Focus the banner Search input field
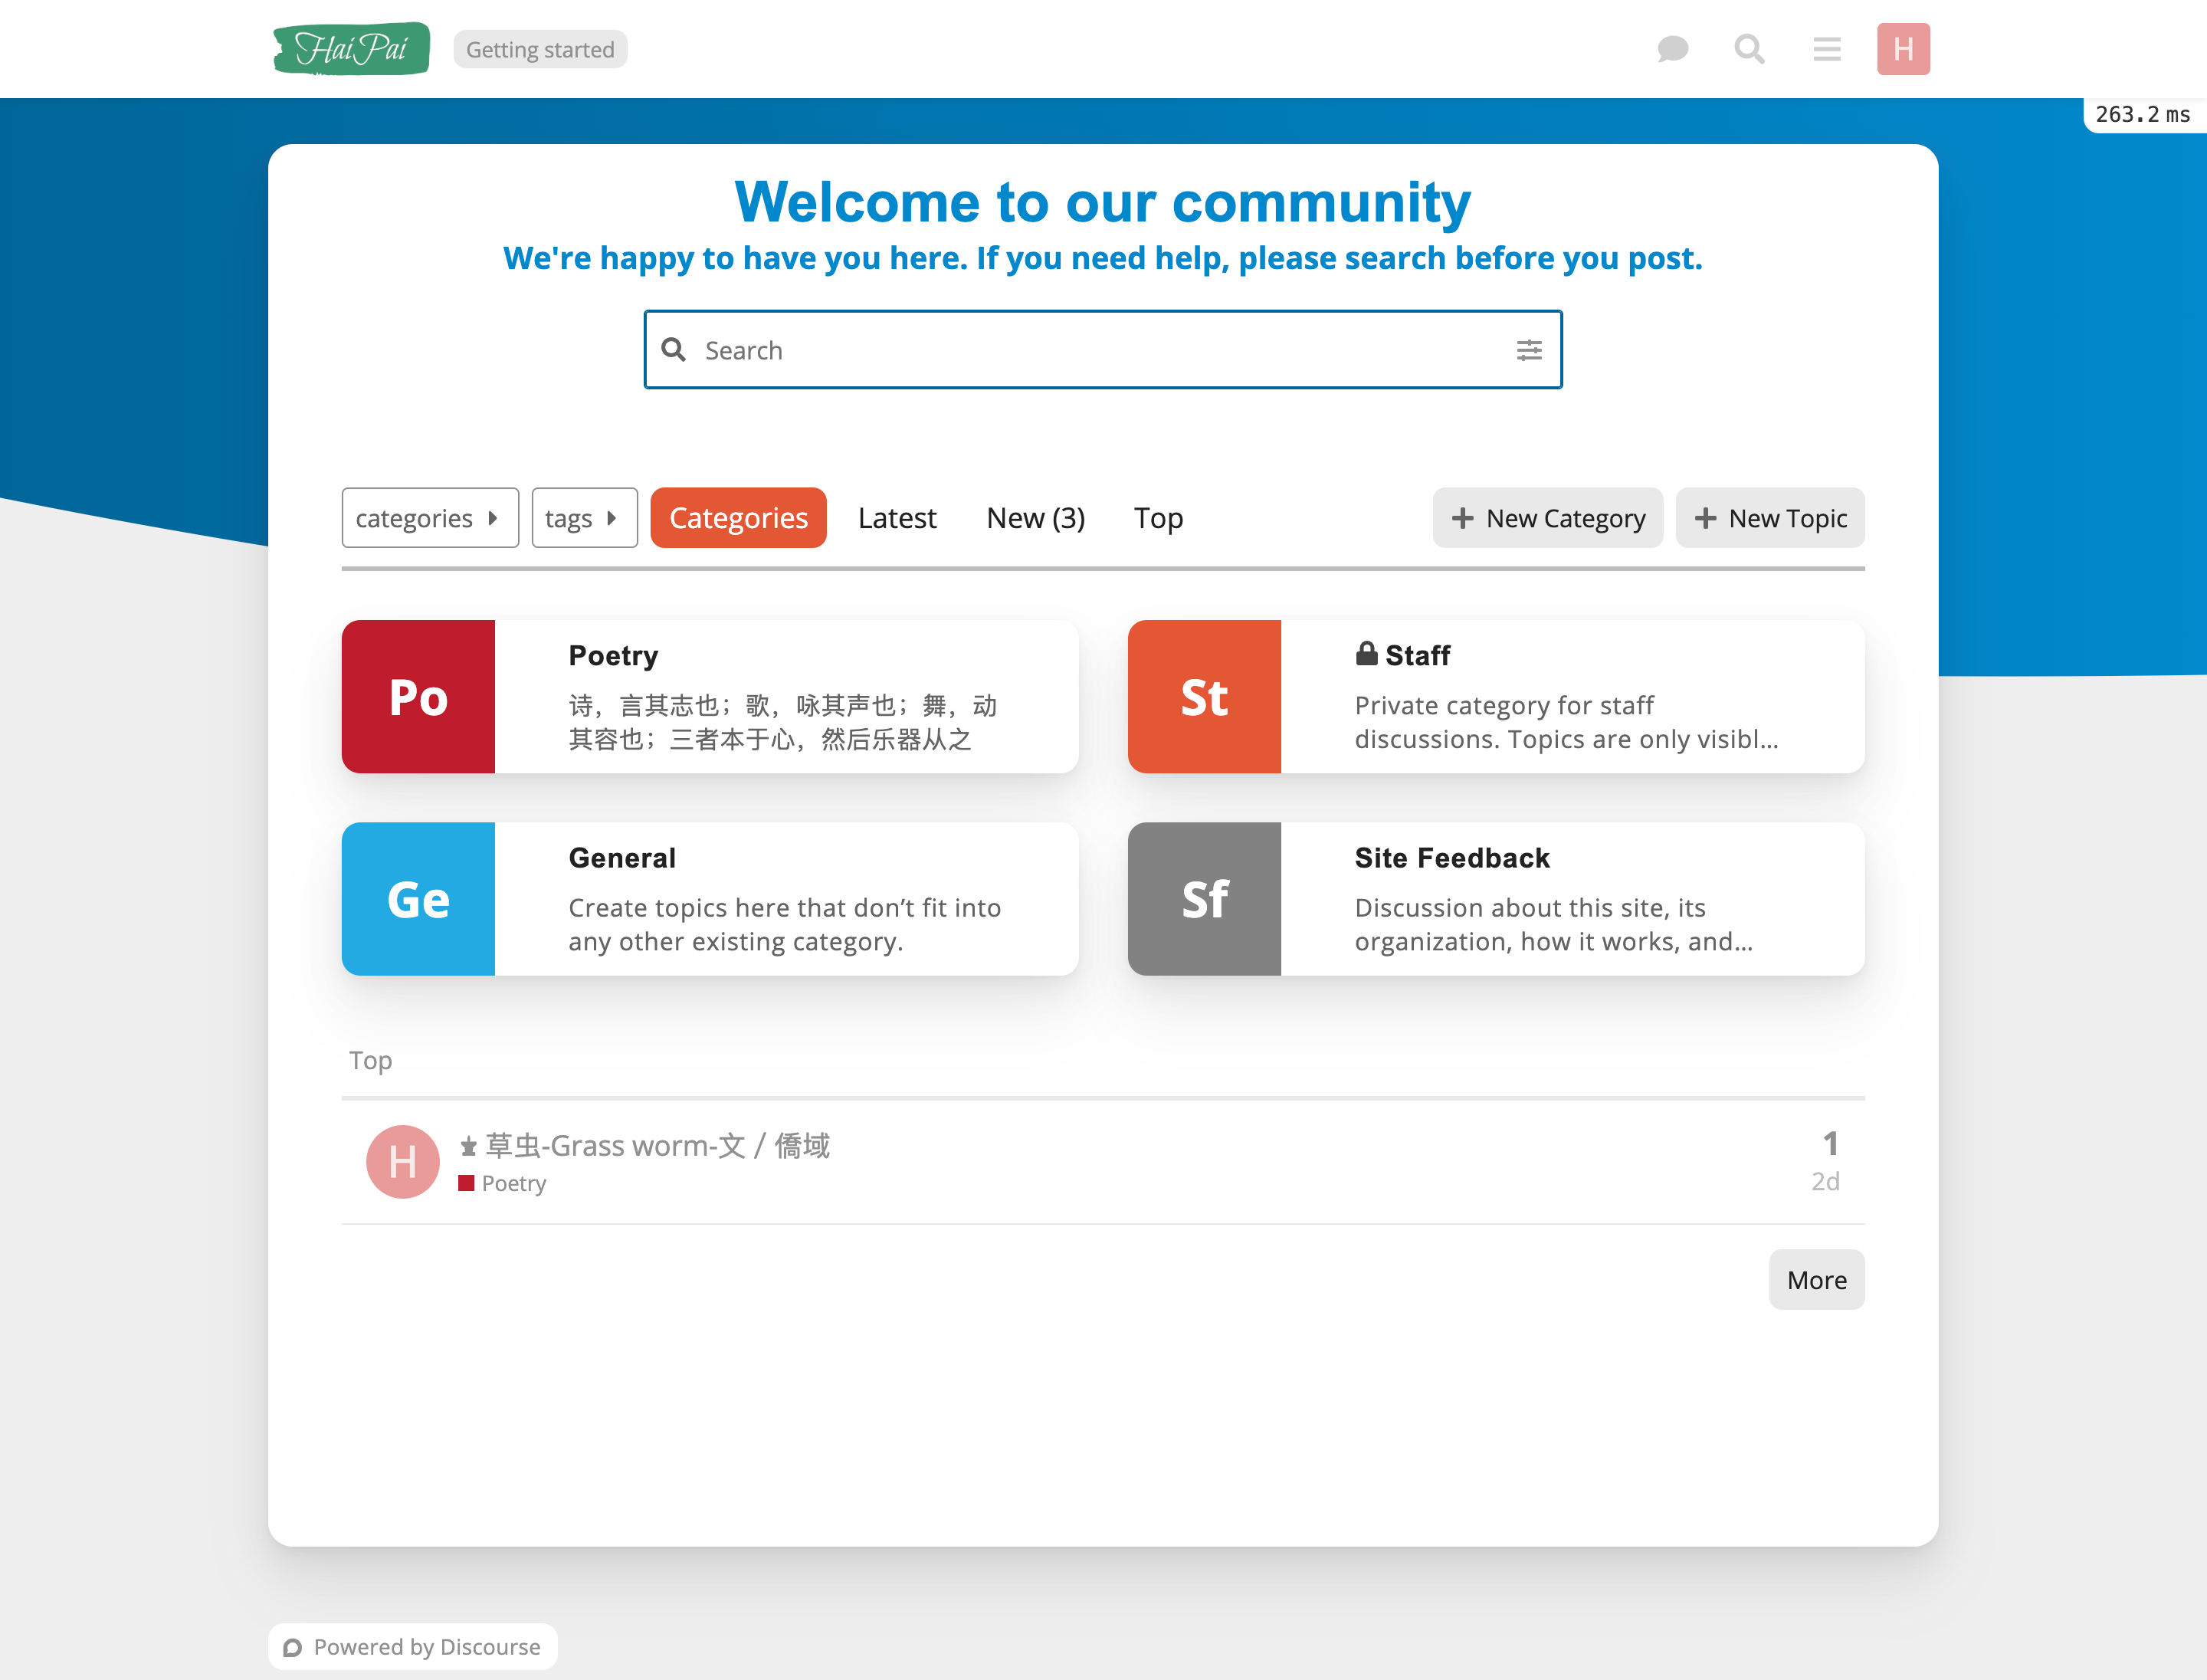 (x=1100, y=350)
